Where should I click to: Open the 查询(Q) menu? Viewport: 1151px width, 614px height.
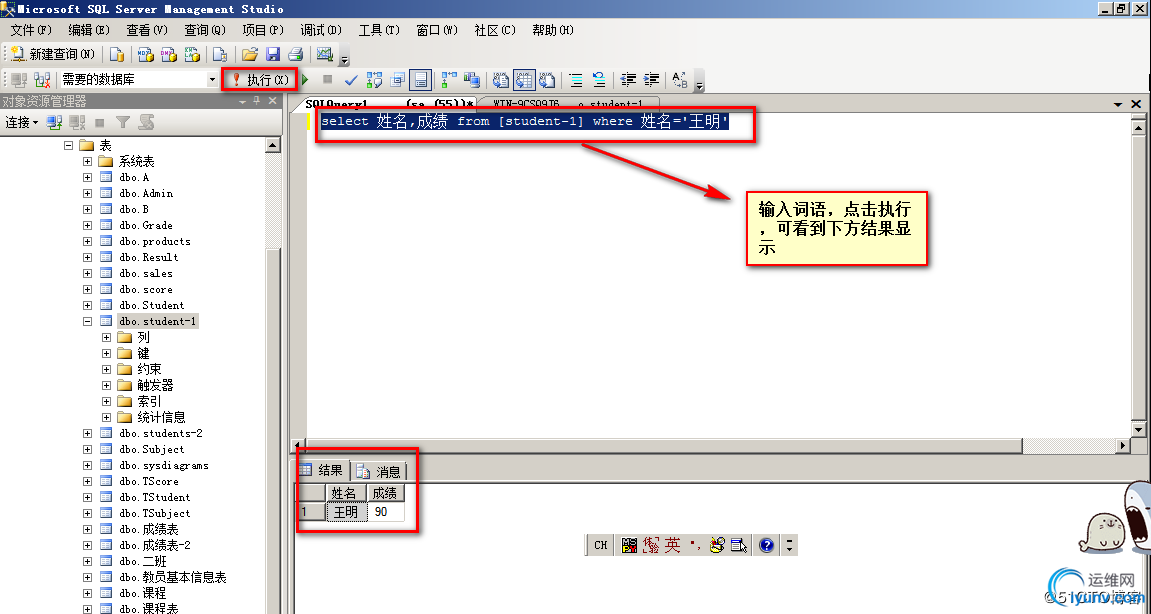205,30
